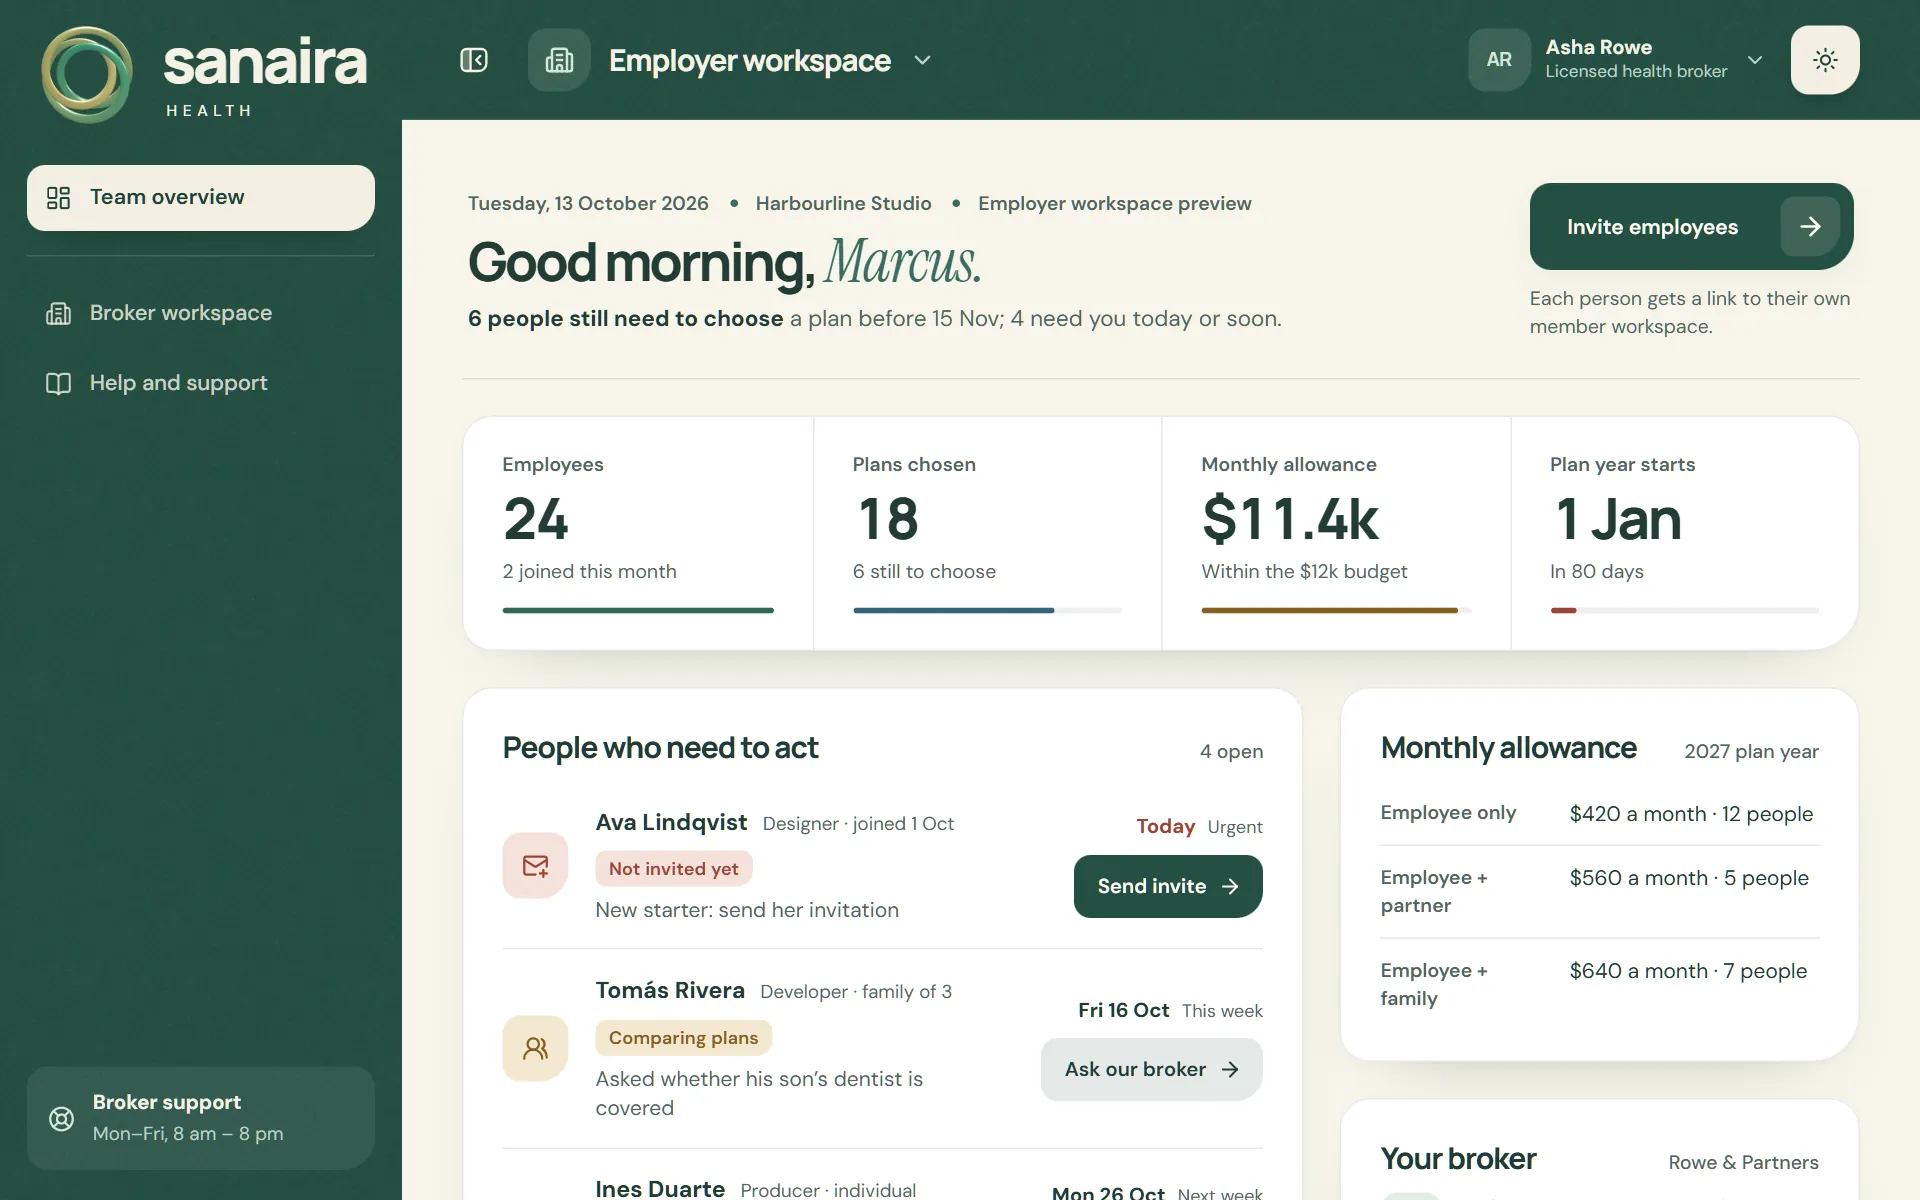Click the Employee only allowance row
Viewport: 1920px width, 1200px height.
pyautogui.click(x=1599, y=813)
